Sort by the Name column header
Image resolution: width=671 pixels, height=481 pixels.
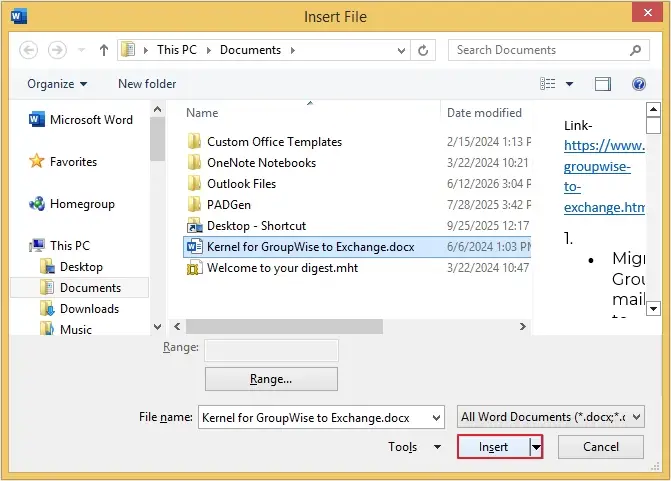202,113
